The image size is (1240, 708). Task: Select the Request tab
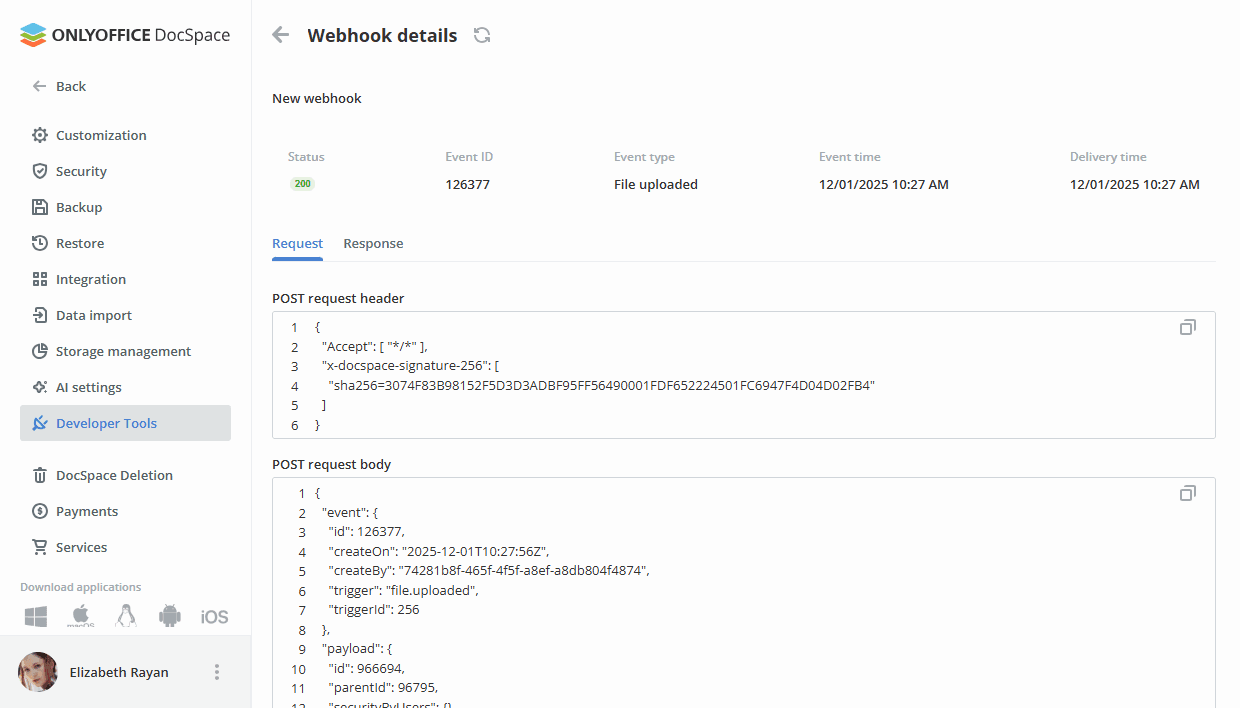click(297, 243)
